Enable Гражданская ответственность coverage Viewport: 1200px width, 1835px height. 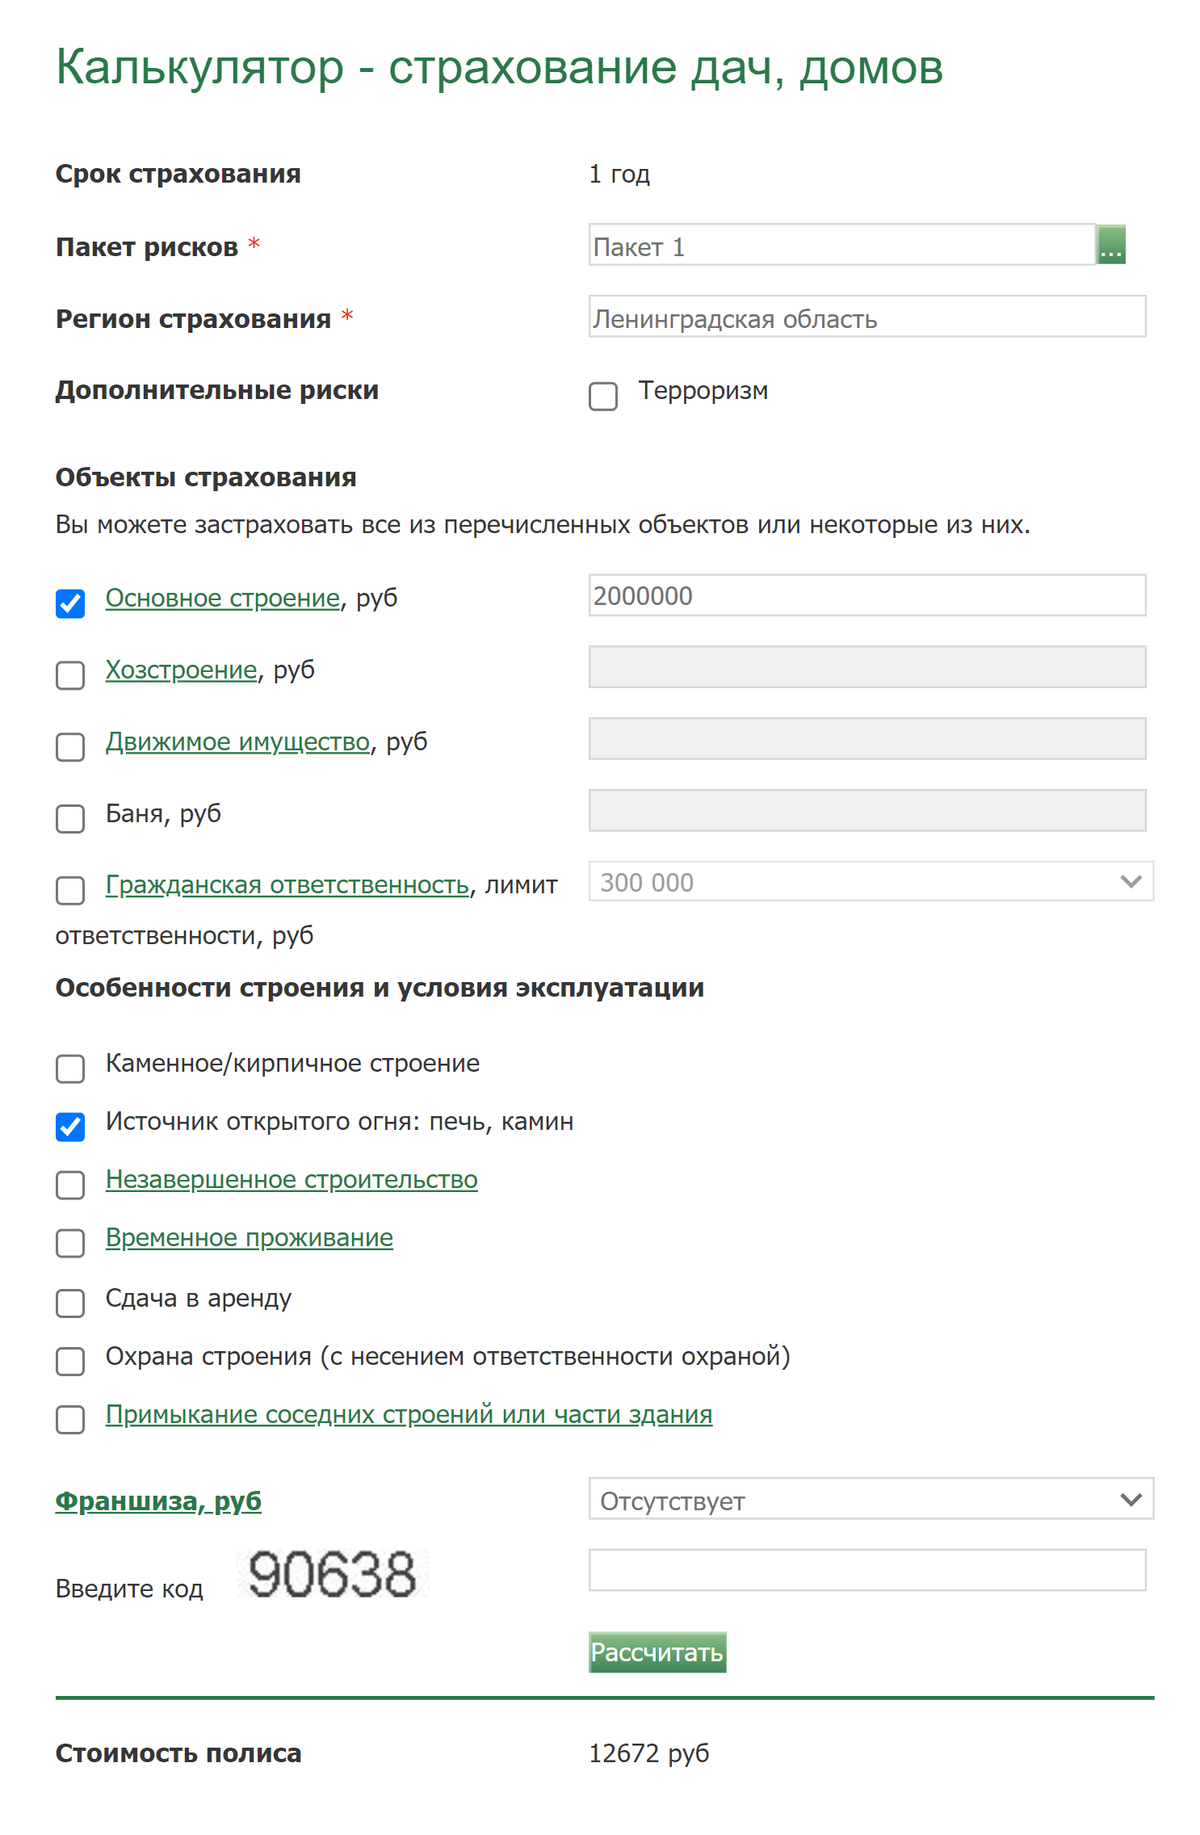click(x=69, y=889)
